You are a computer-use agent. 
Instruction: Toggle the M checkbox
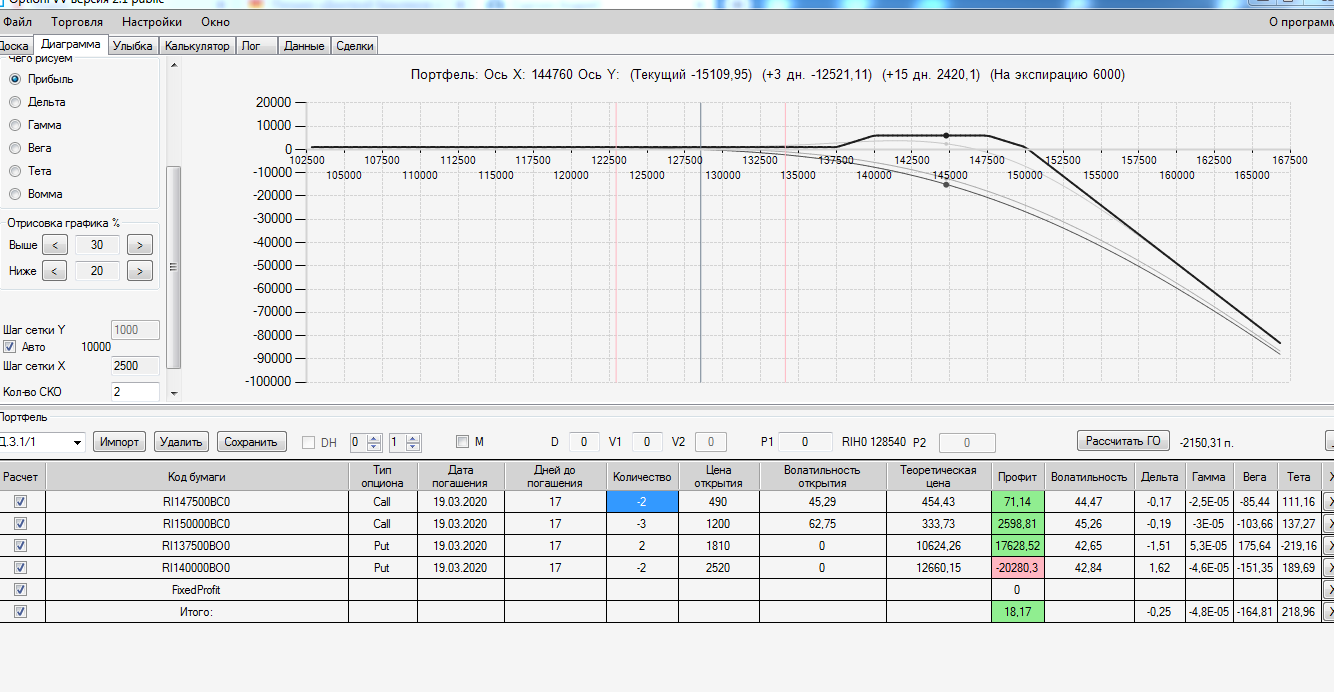pos(462,442)
